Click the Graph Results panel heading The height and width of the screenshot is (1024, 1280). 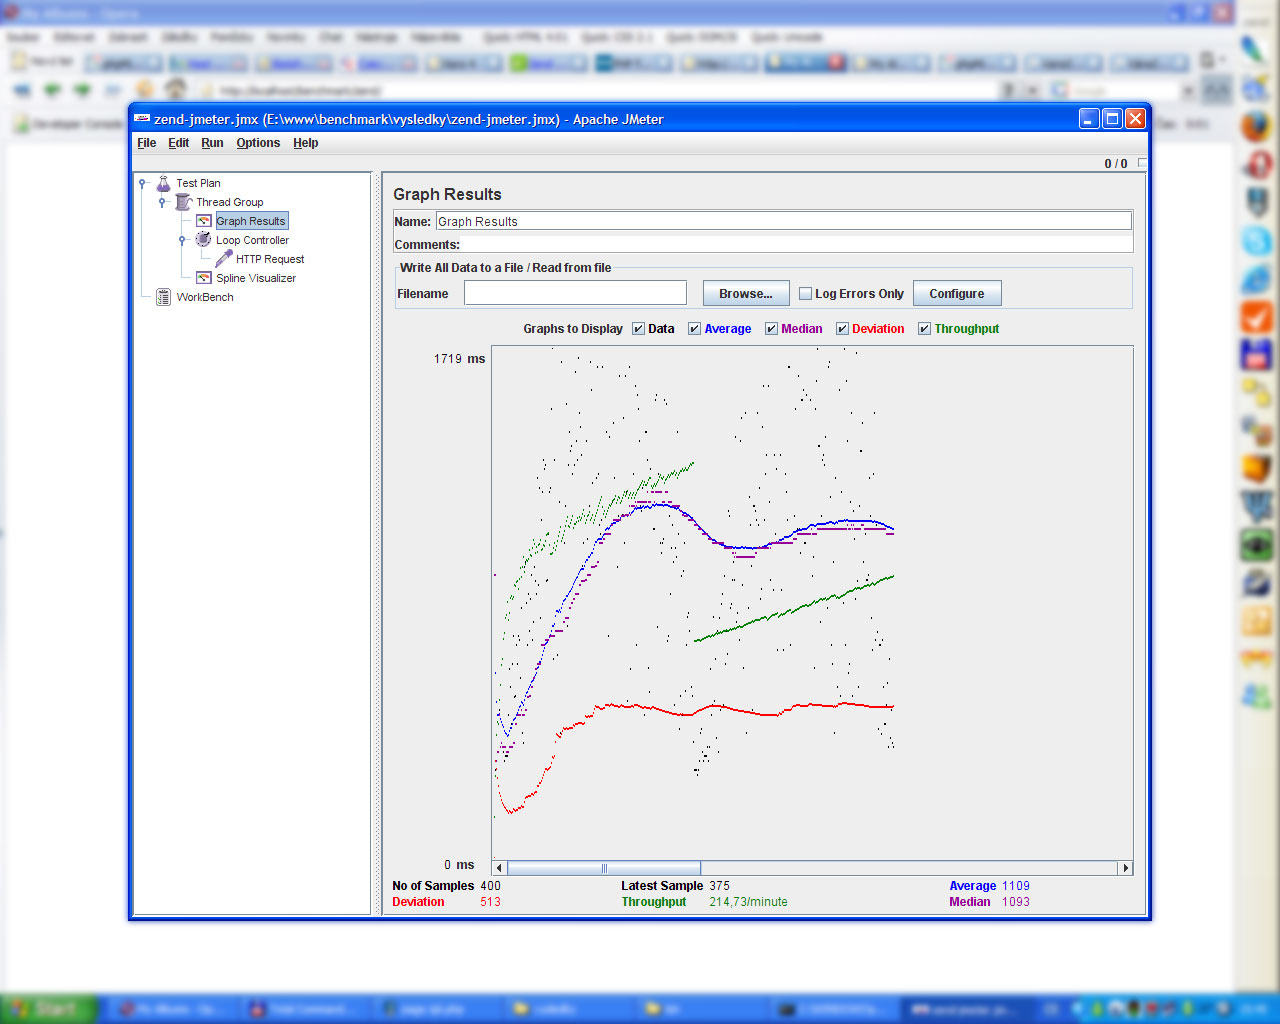pyautogui.click(x=447, y=195)
